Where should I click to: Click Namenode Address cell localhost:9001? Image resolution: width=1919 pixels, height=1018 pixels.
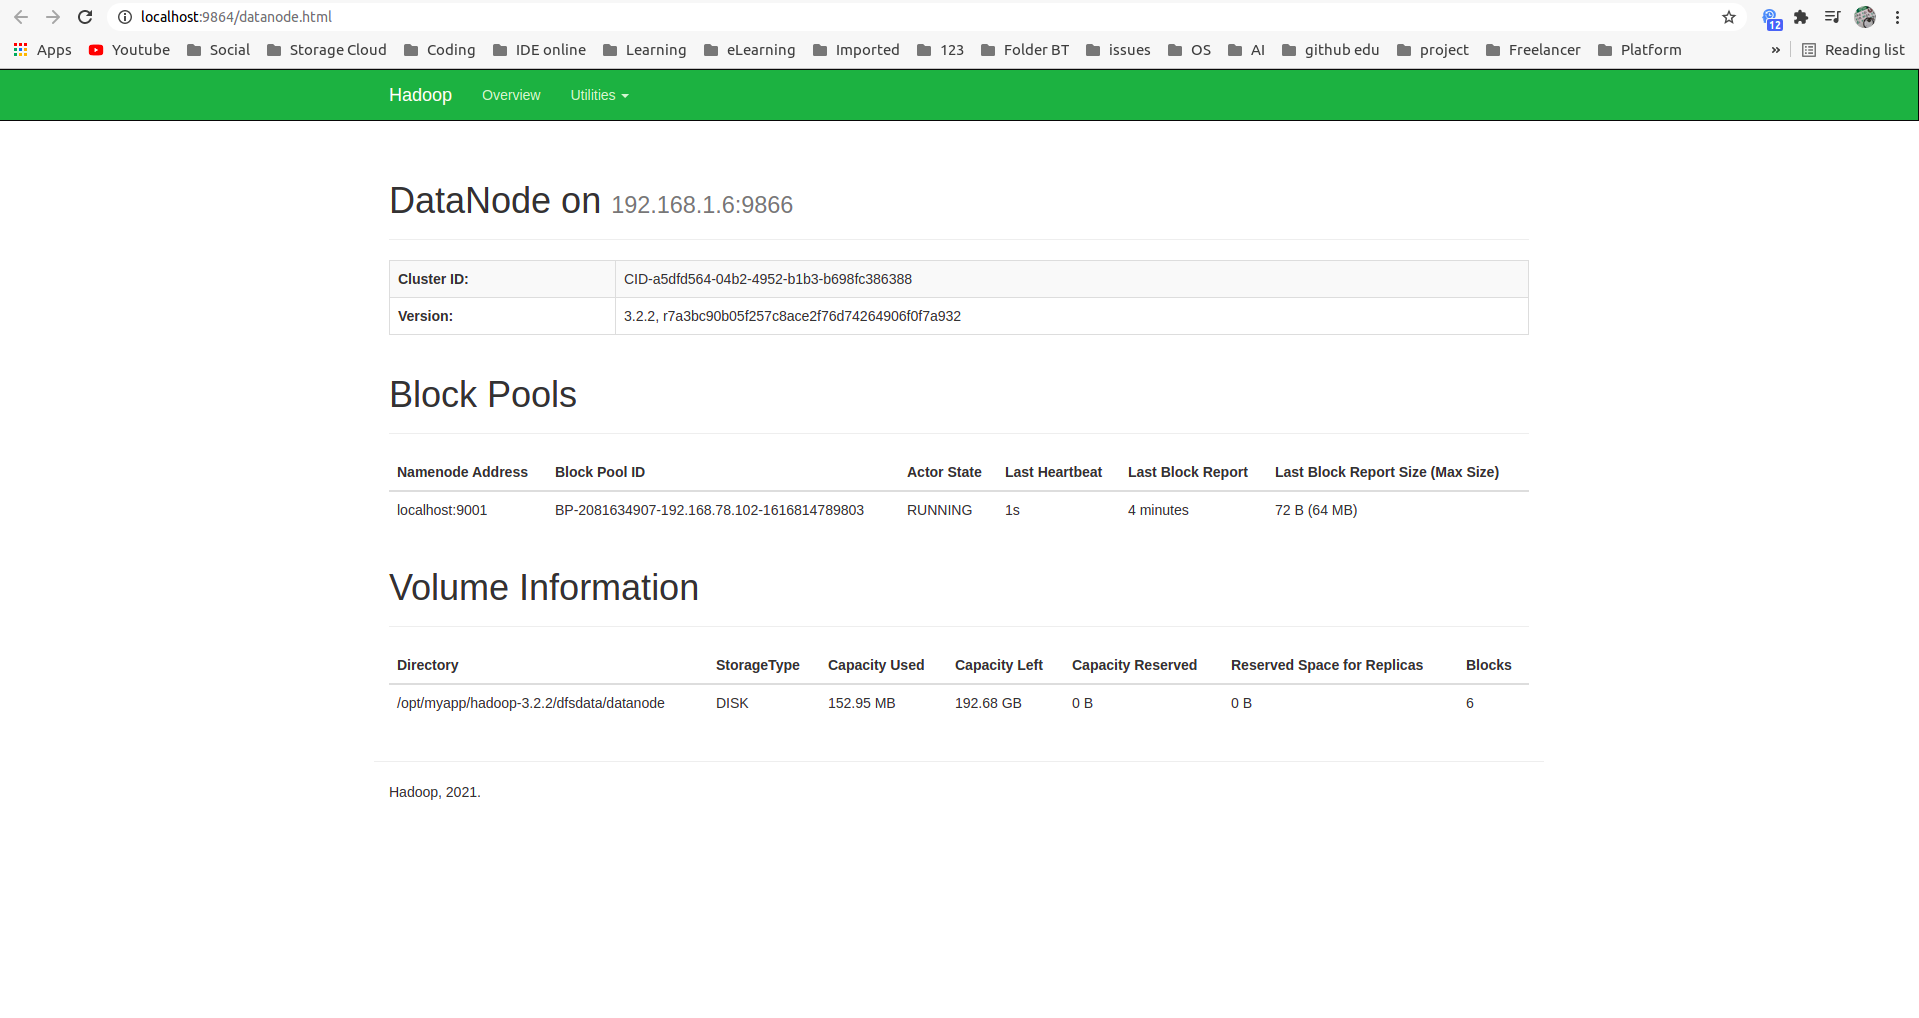click(442, 510)
